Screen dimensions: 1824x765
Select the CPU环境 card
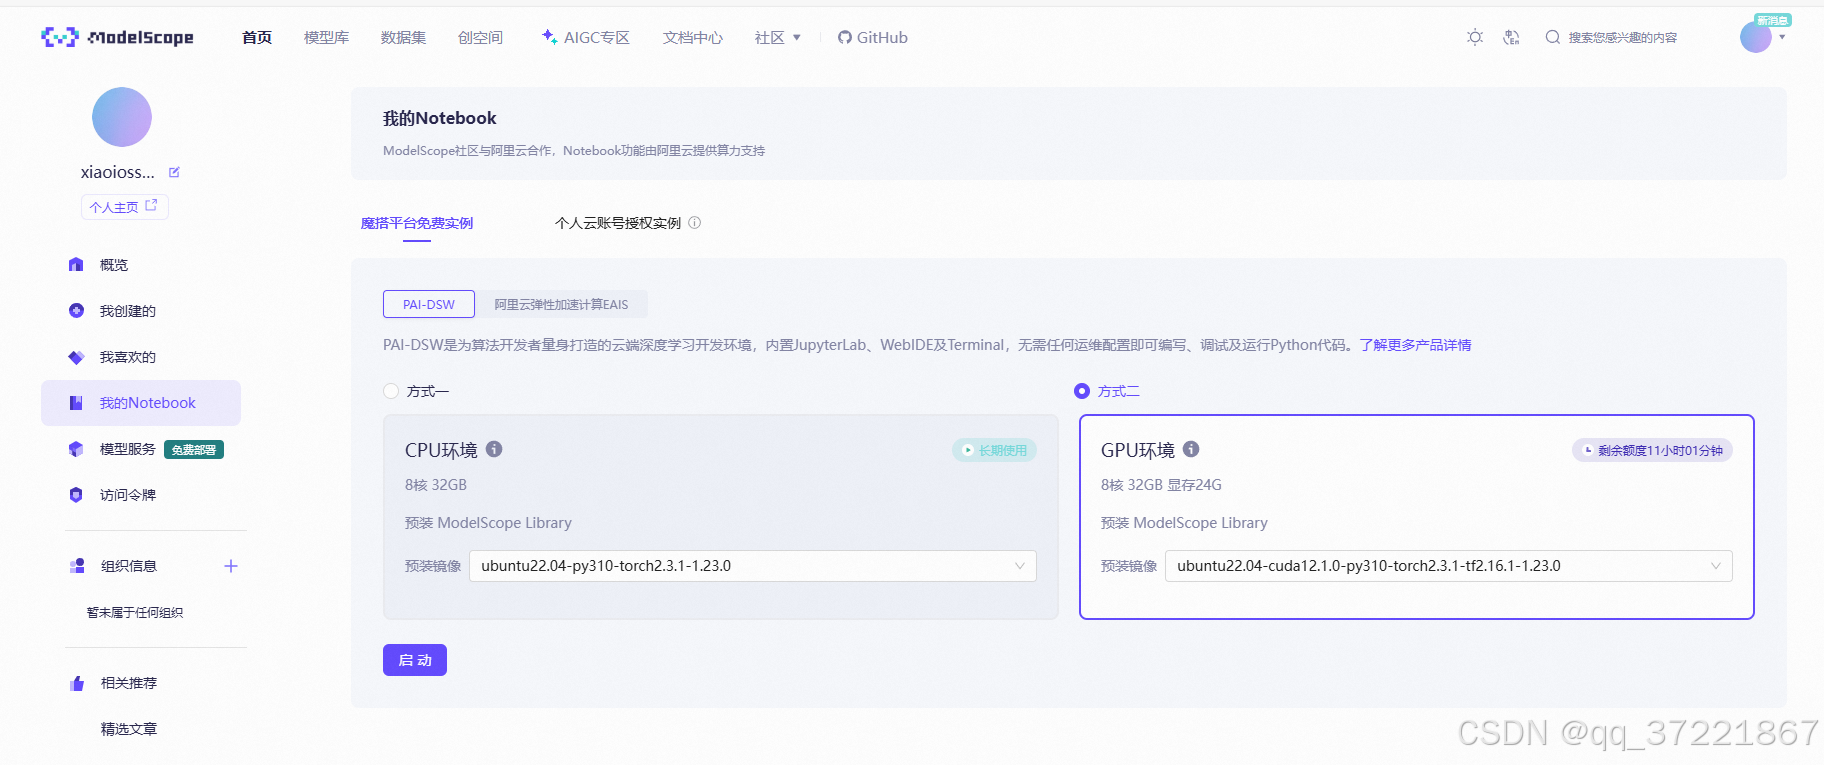[721, 517]
